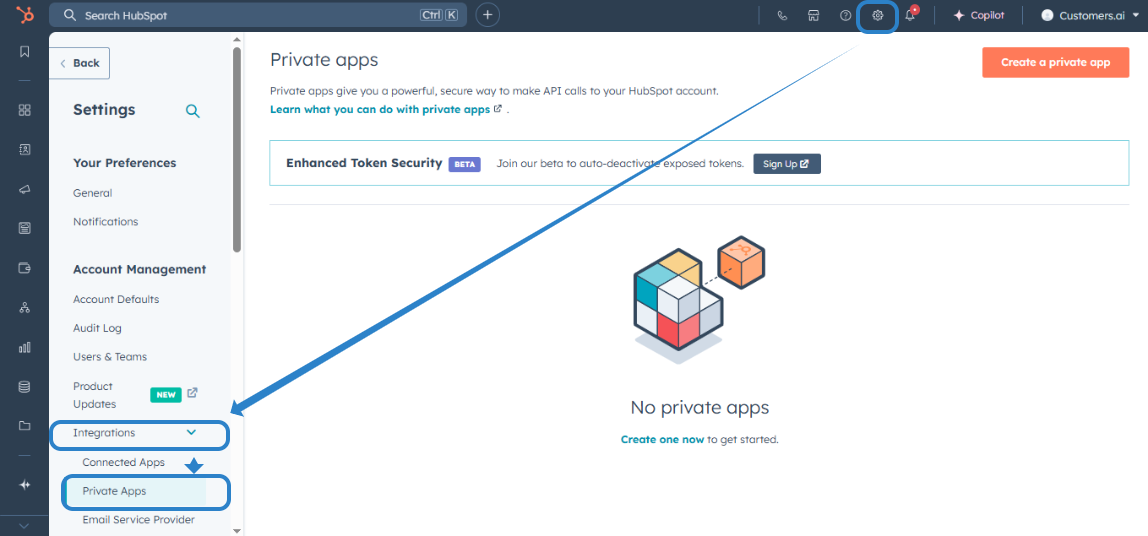The width and height of the screenshot is (1148, 536).
Task: Click the BETA badge
Action: click(x=465, y=164)
